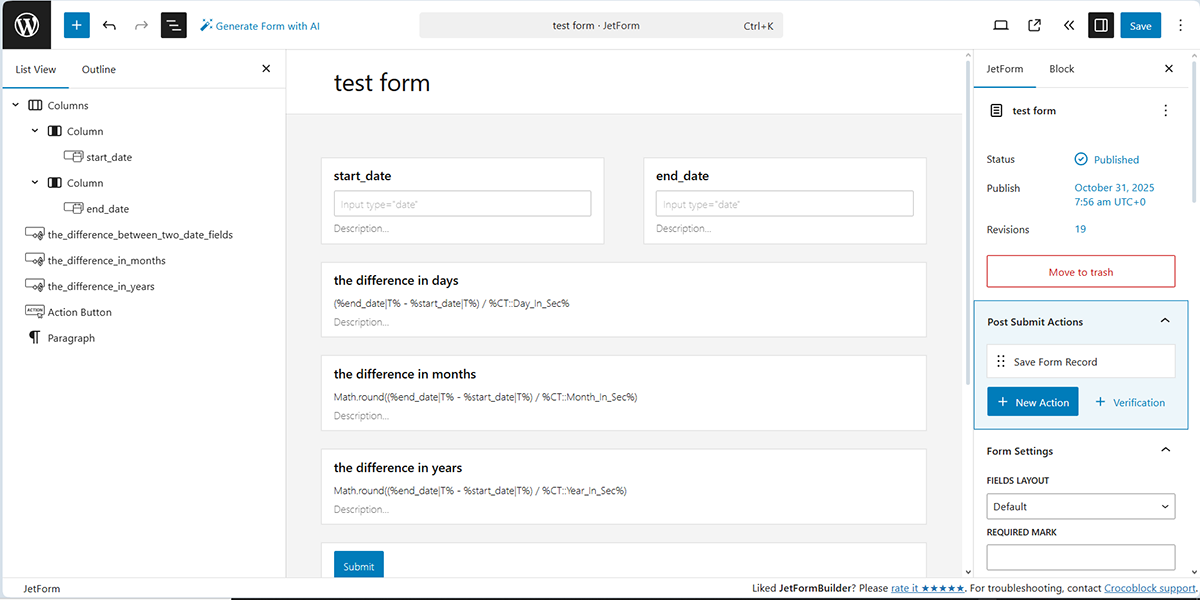Open the top-bar Options three-dot menu
This screenshot has width=1200, height=600.
(1181, 26)
